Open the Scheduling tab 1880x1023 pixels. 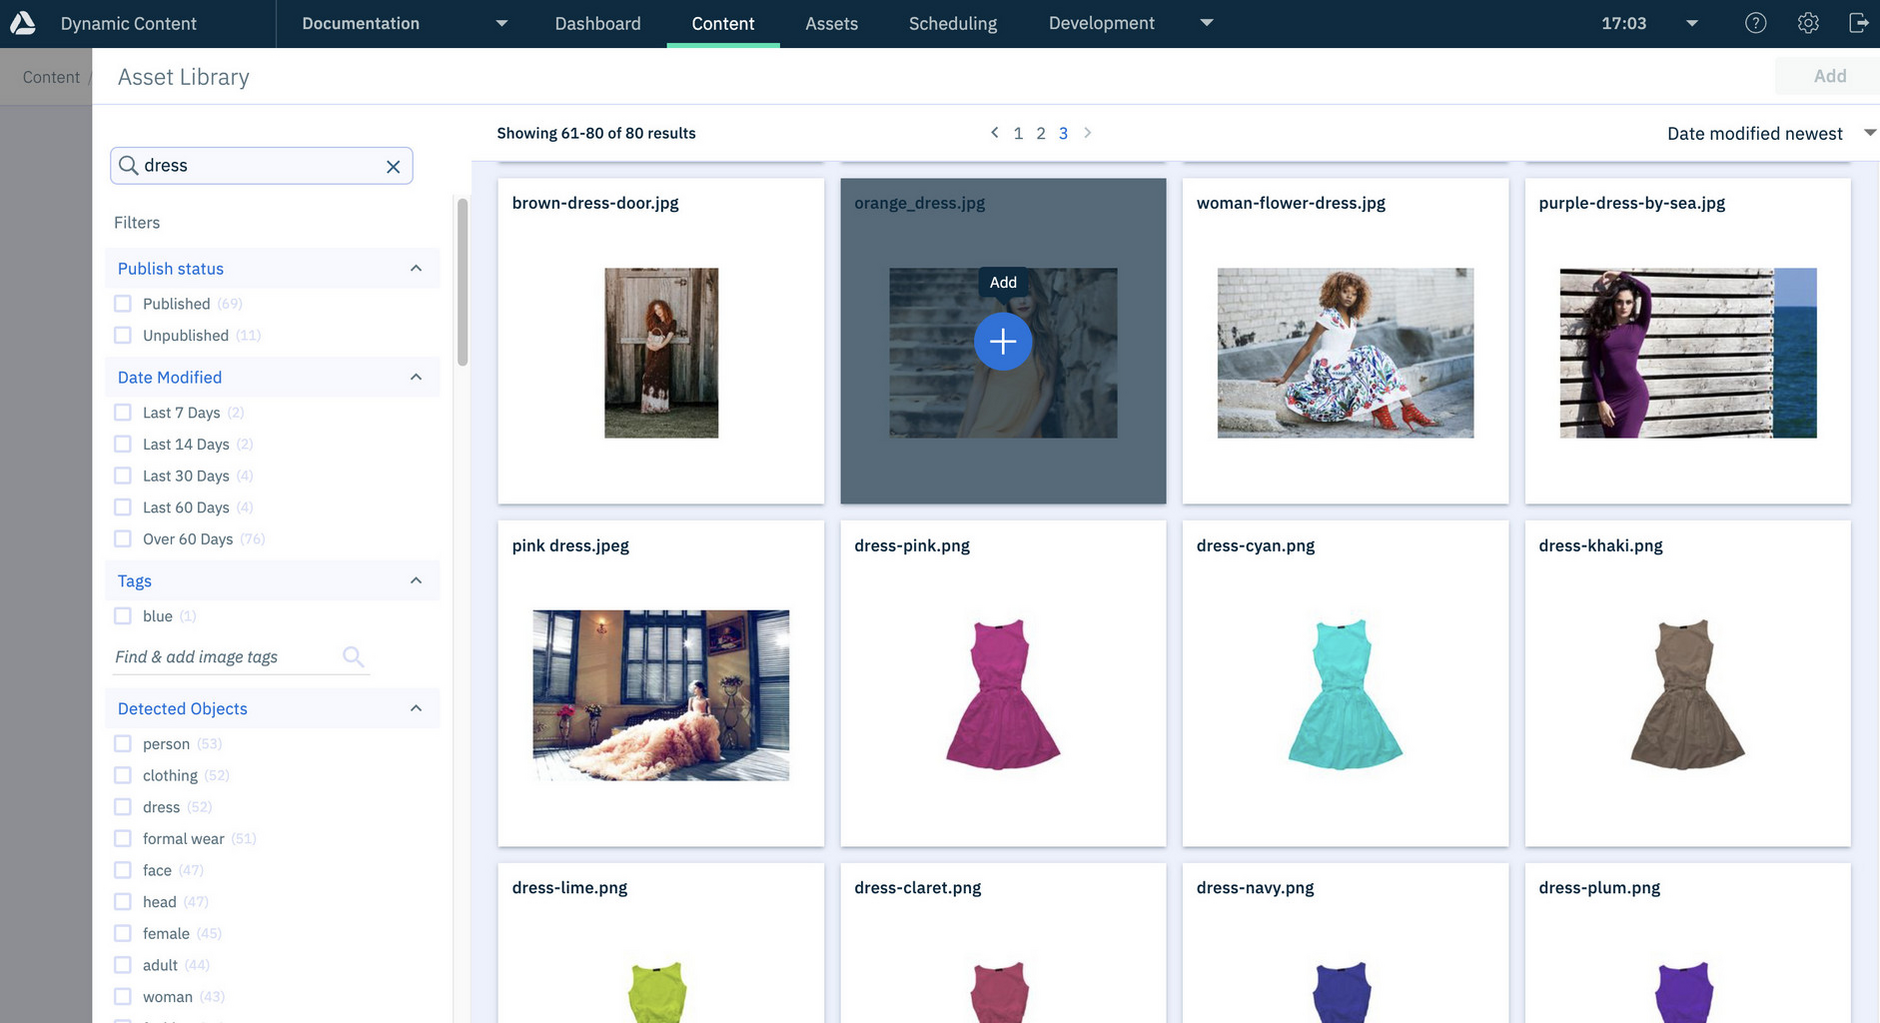953,23
